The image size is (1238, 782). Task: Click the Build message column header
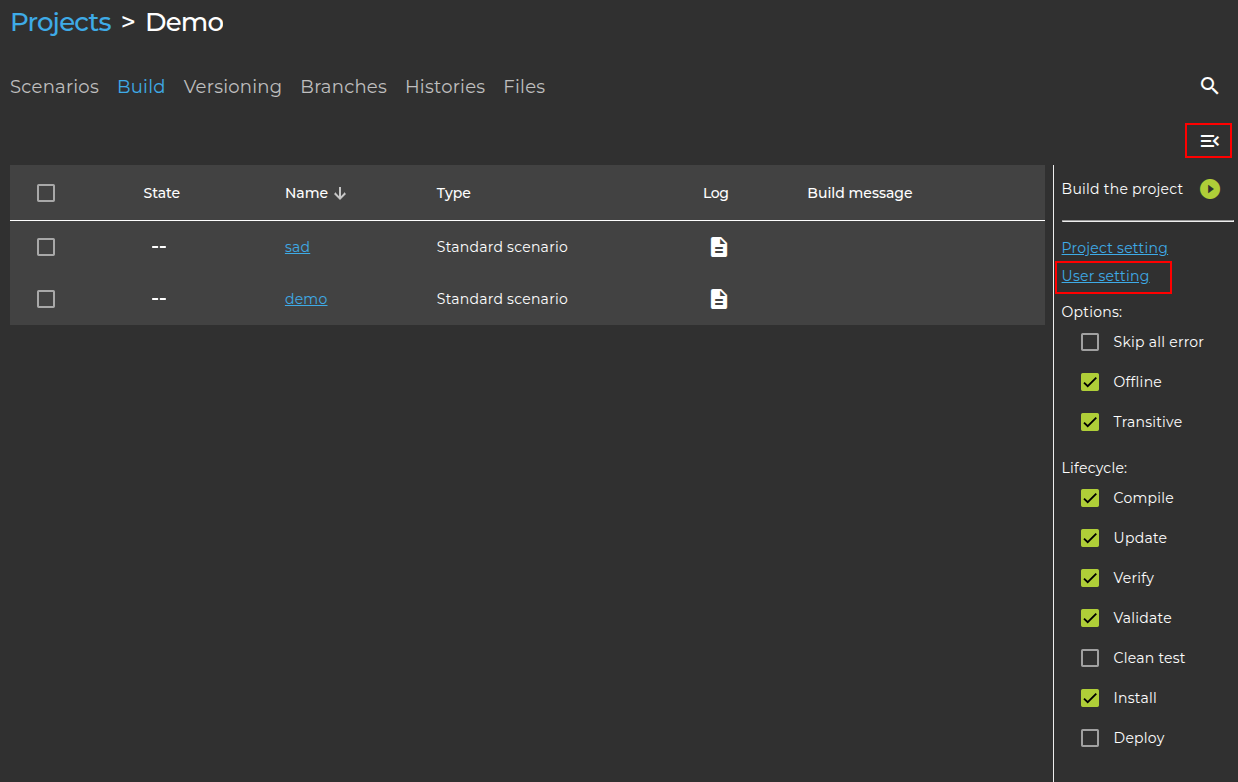pyautogui.click(x=860, y=193)
